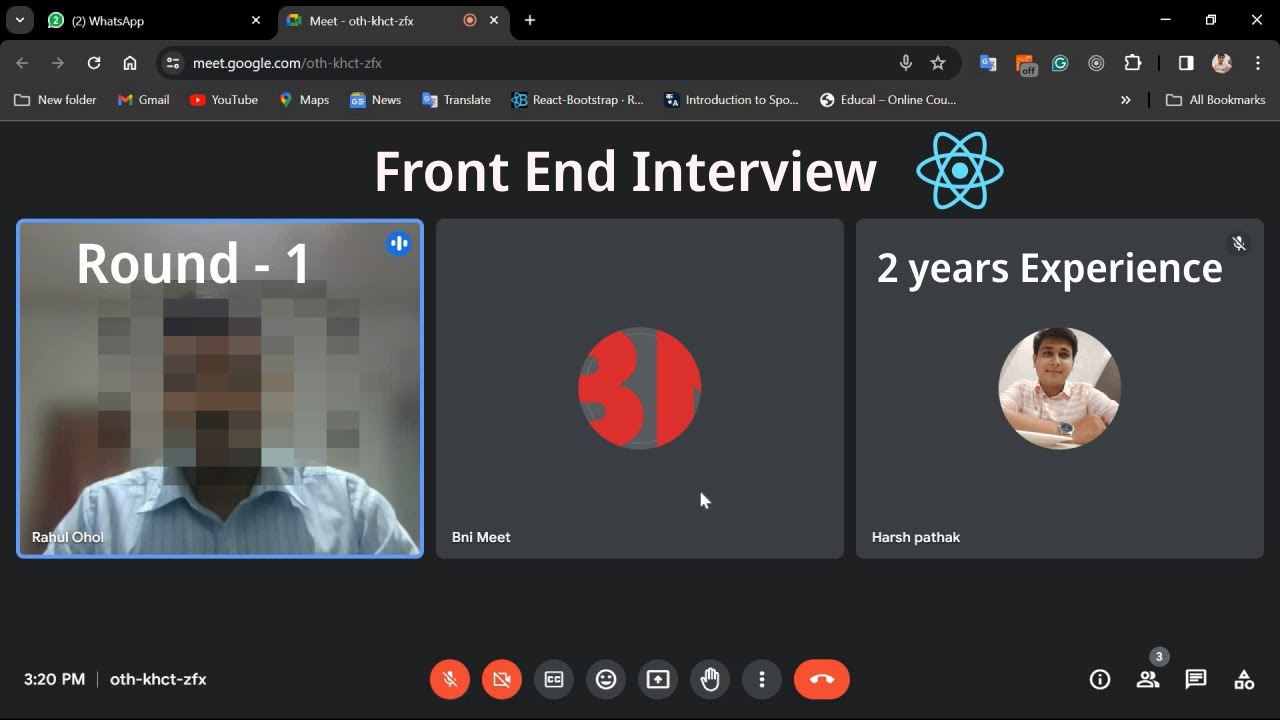This screenshot has width=1280, height=720.
Task: Reload the Meet page
Action: pyautogui.click(x=94, y=63)
